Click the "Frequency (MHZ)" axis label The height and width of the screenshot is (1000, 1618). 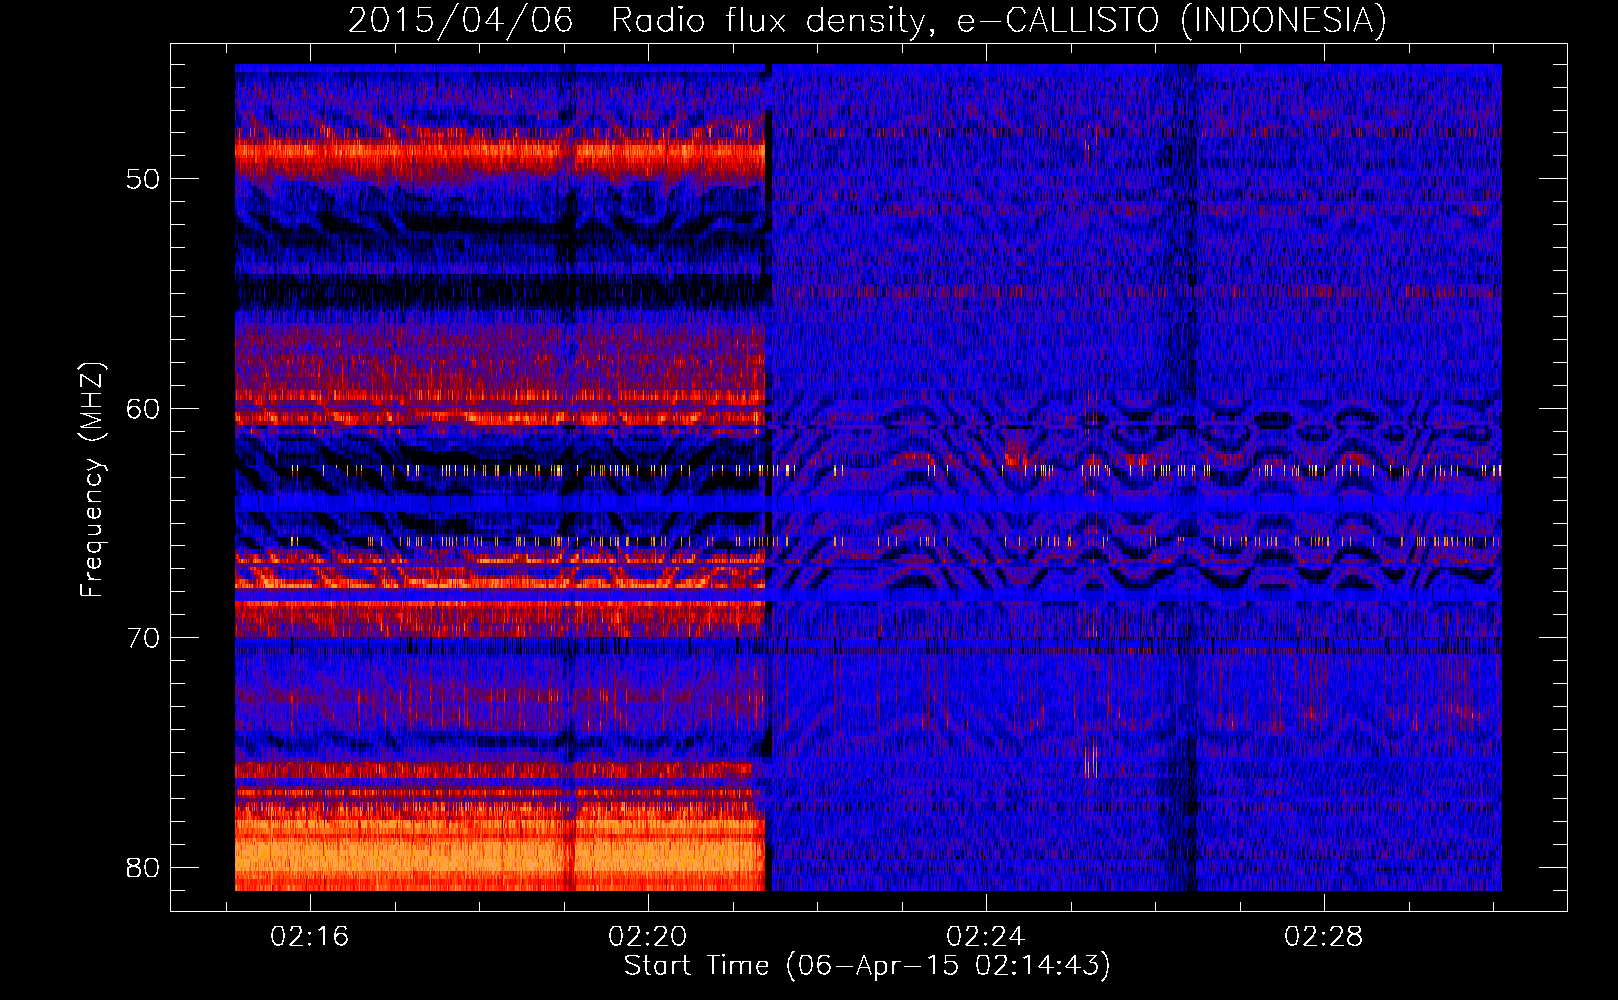pos(92,480)
